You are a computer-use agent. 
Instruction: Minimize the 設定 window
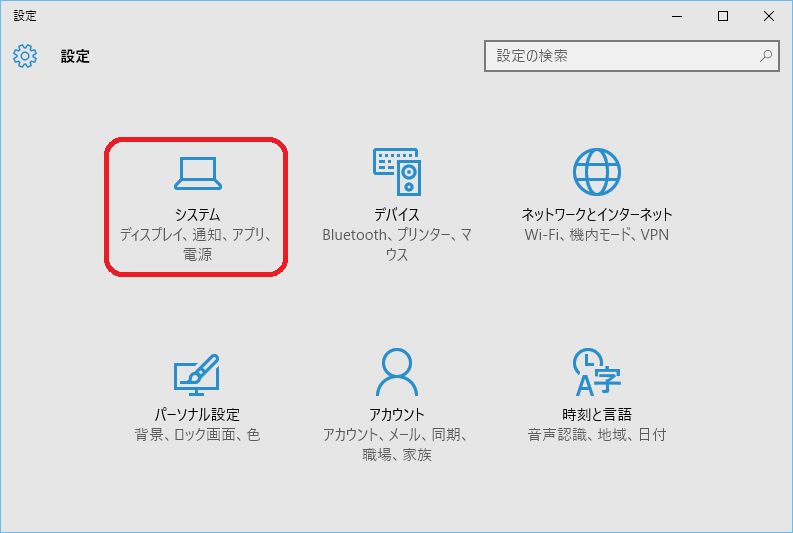[x=677, y=16]
